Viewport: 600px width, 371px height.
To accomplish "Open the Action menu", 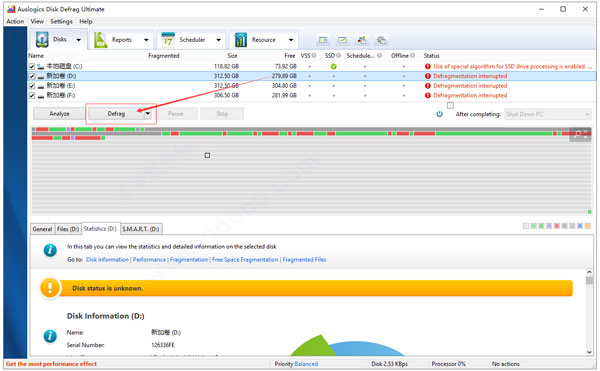I will point(15,21).
